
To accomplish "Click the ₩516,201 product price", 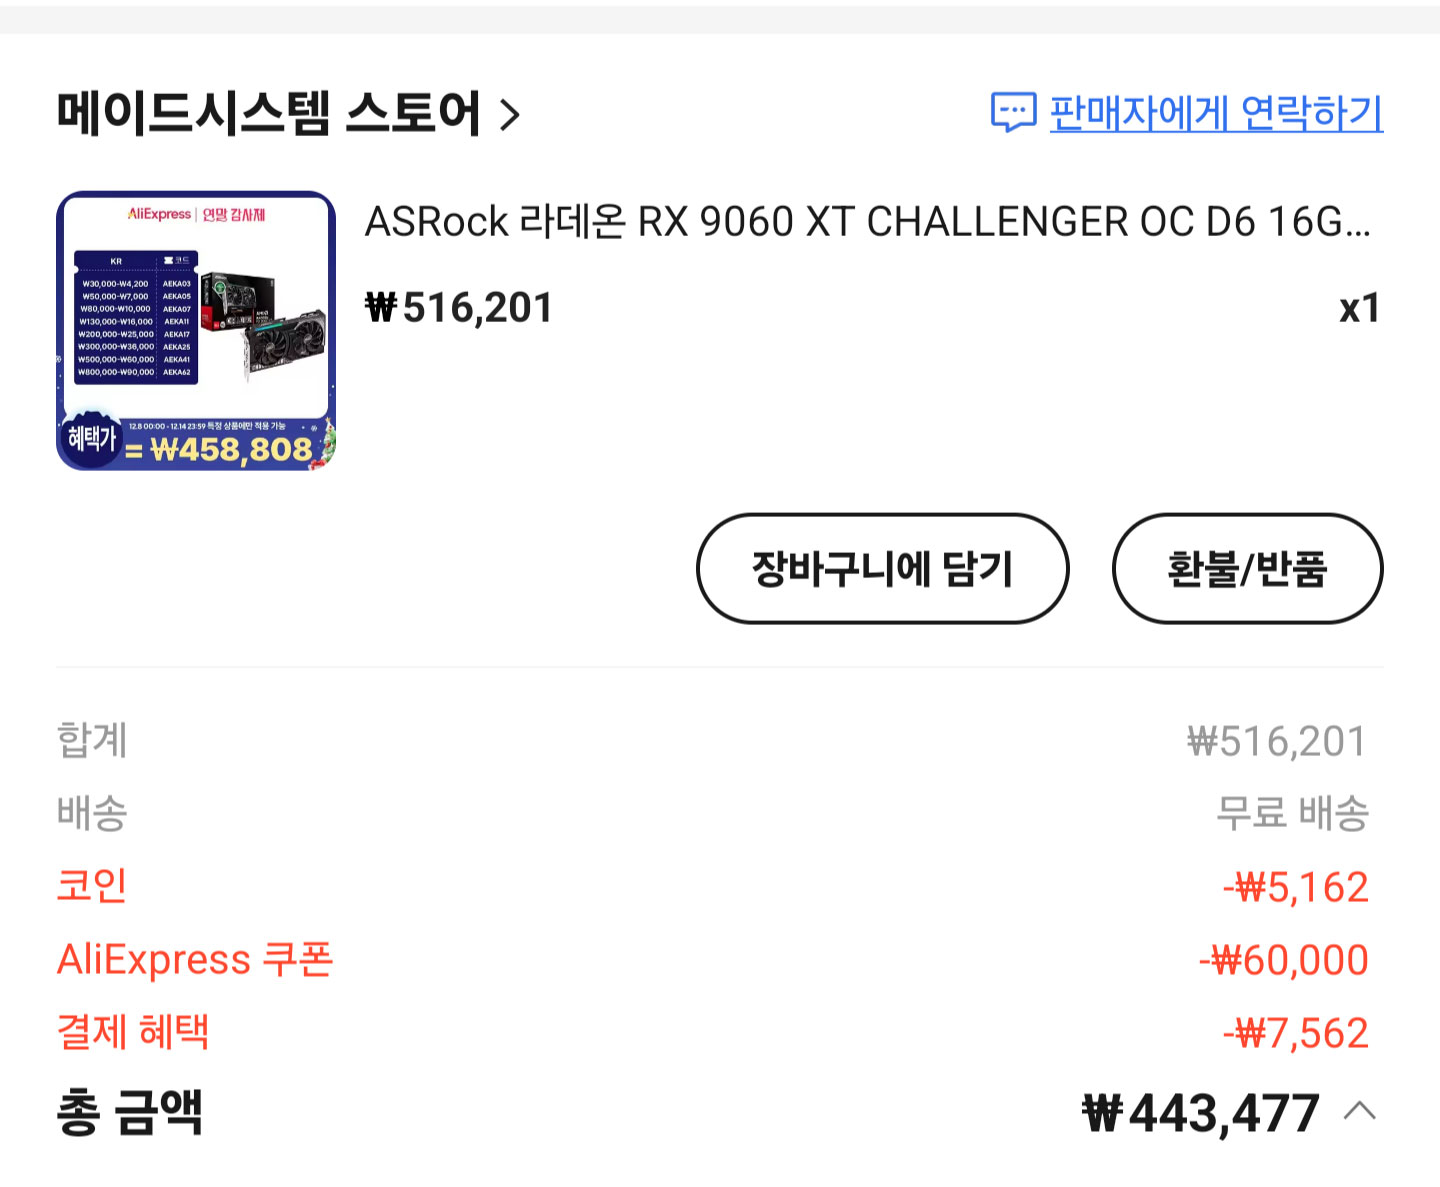I will click(459, 308).
